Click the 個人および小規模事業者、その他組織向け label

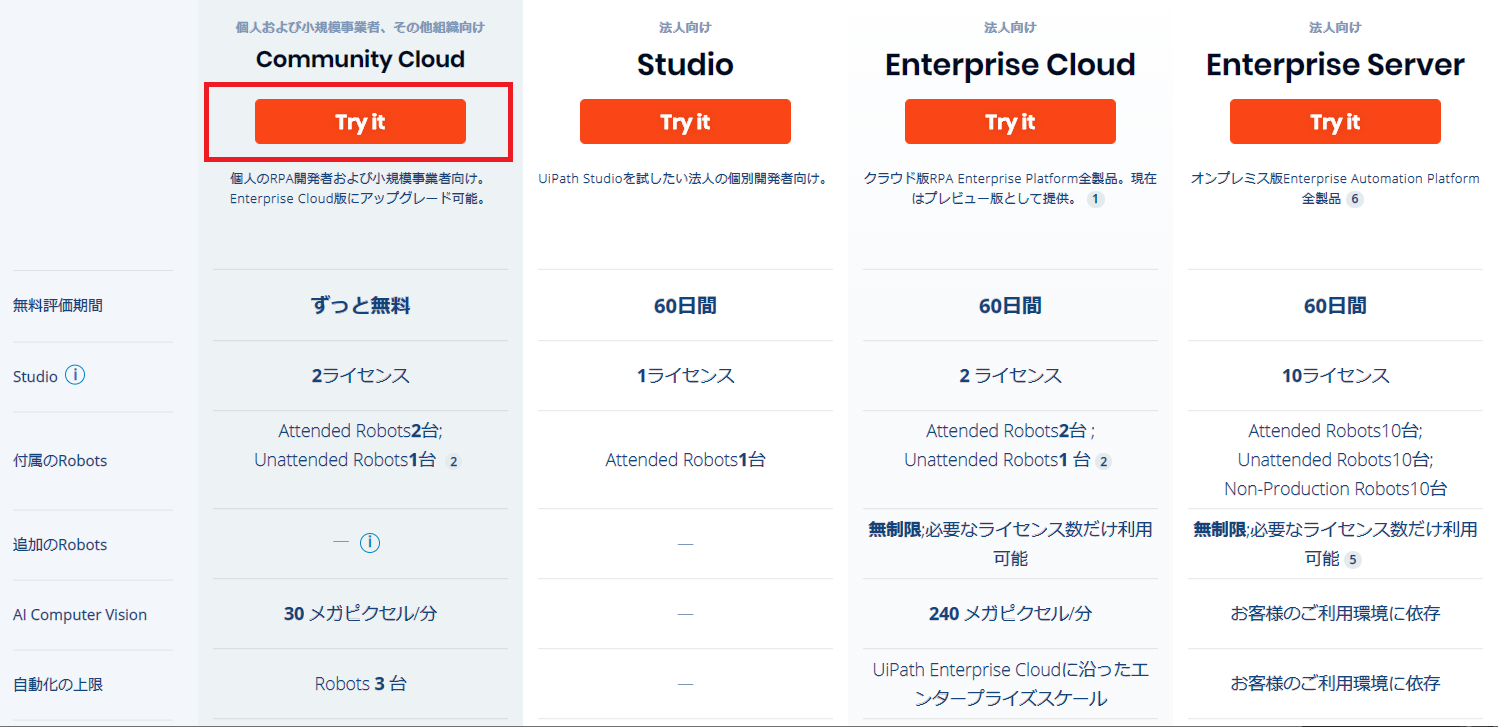coord(360,26)
